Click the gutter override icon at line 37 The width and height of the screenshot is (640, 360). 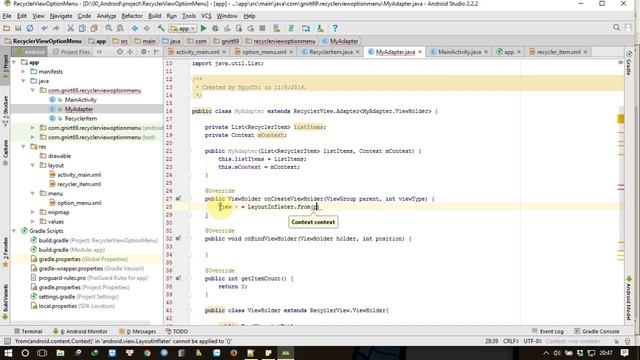coord(178,278)
